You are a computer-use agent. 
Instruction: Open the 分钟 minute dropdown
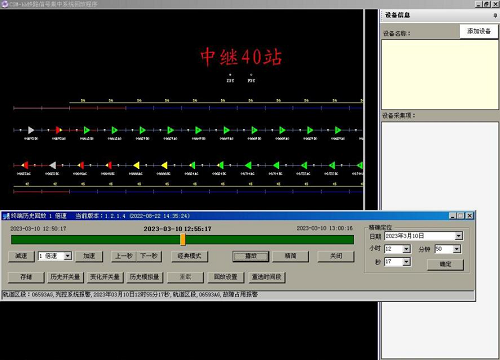click(457, 249)
